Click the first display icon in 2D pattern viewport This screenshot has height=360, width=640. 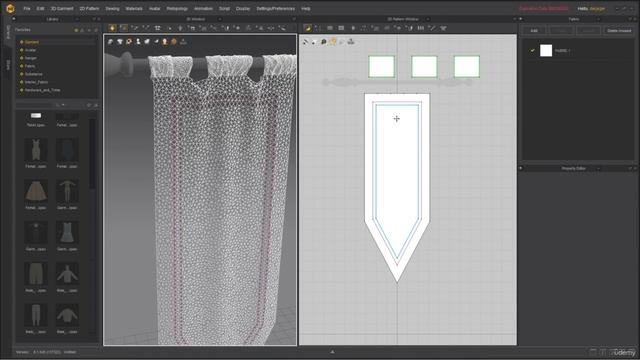click(x=306, y=42)
